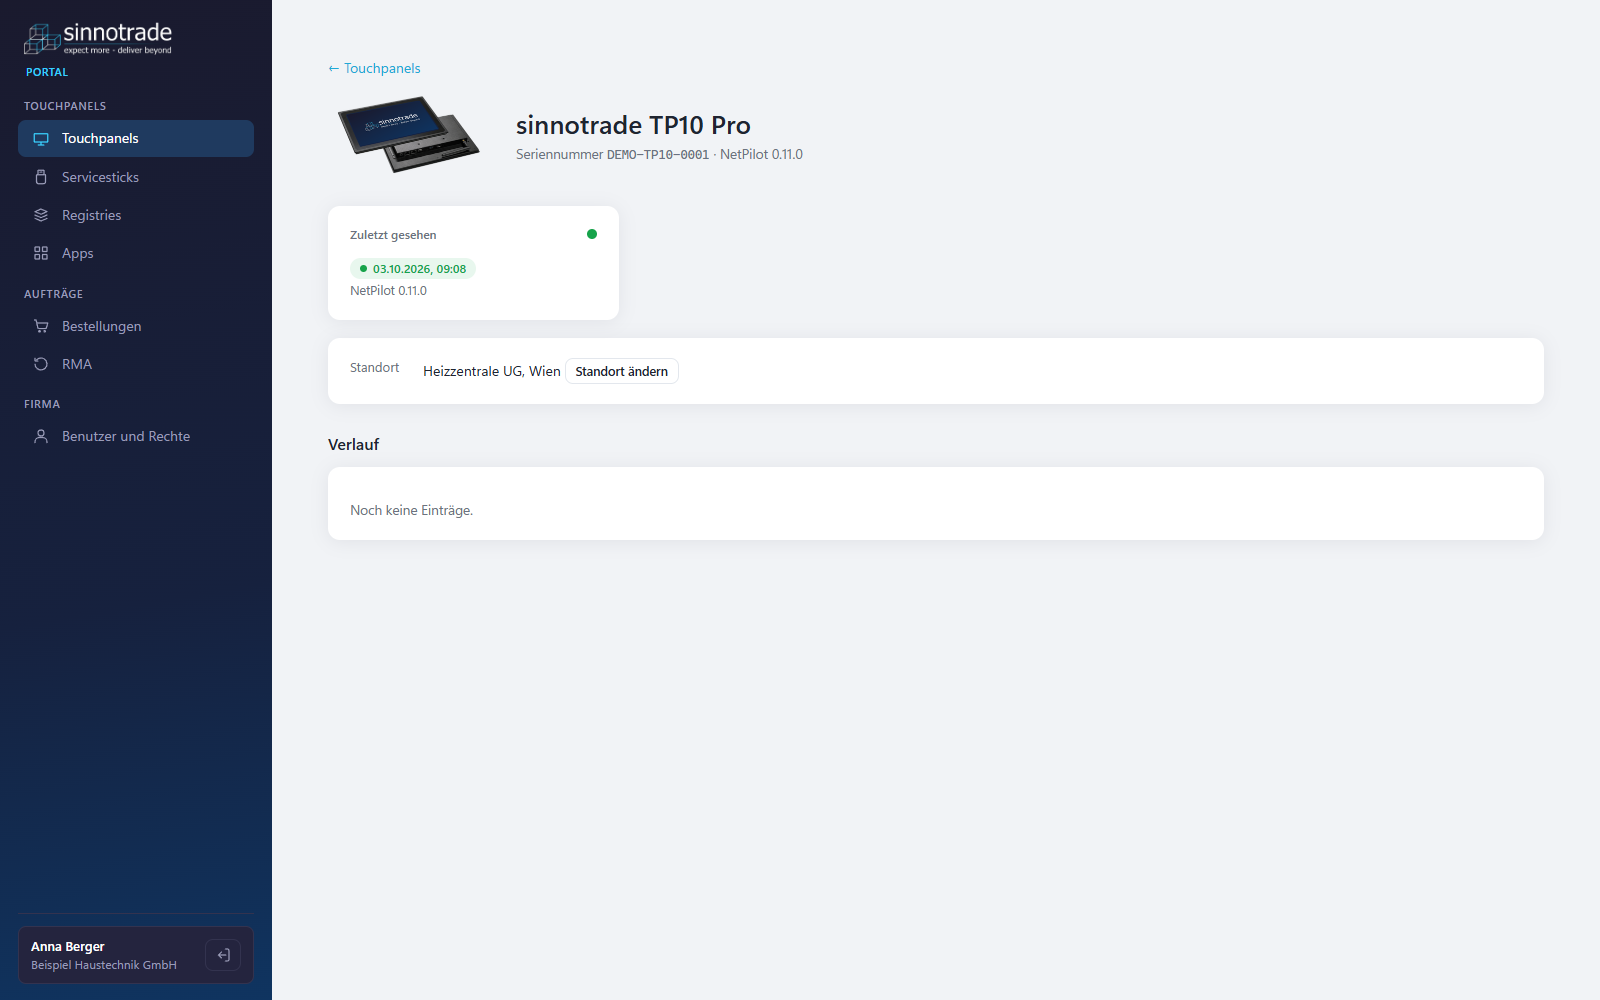The height and width of the screenshot is (1000, 1600).
Task: Click the green online status dot in the Zuletzt gesehen card
Action: (x=592, y=234)
